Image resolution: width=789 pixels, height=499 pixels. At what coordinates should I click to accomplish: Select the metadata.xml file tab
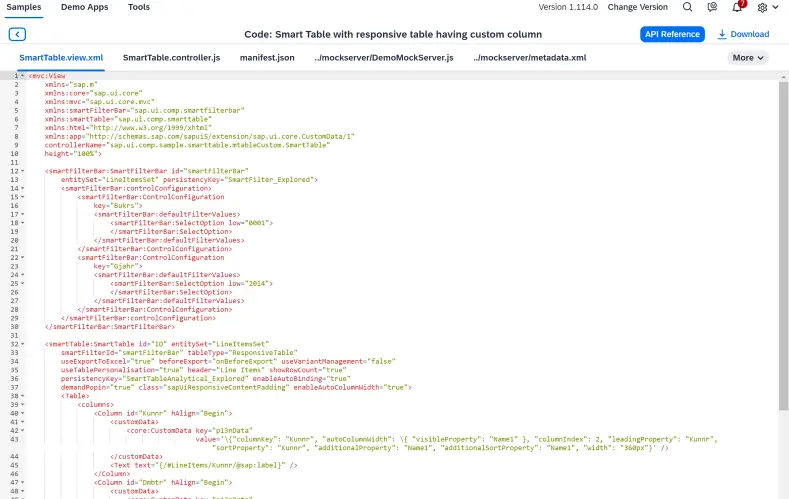[530, 58]
